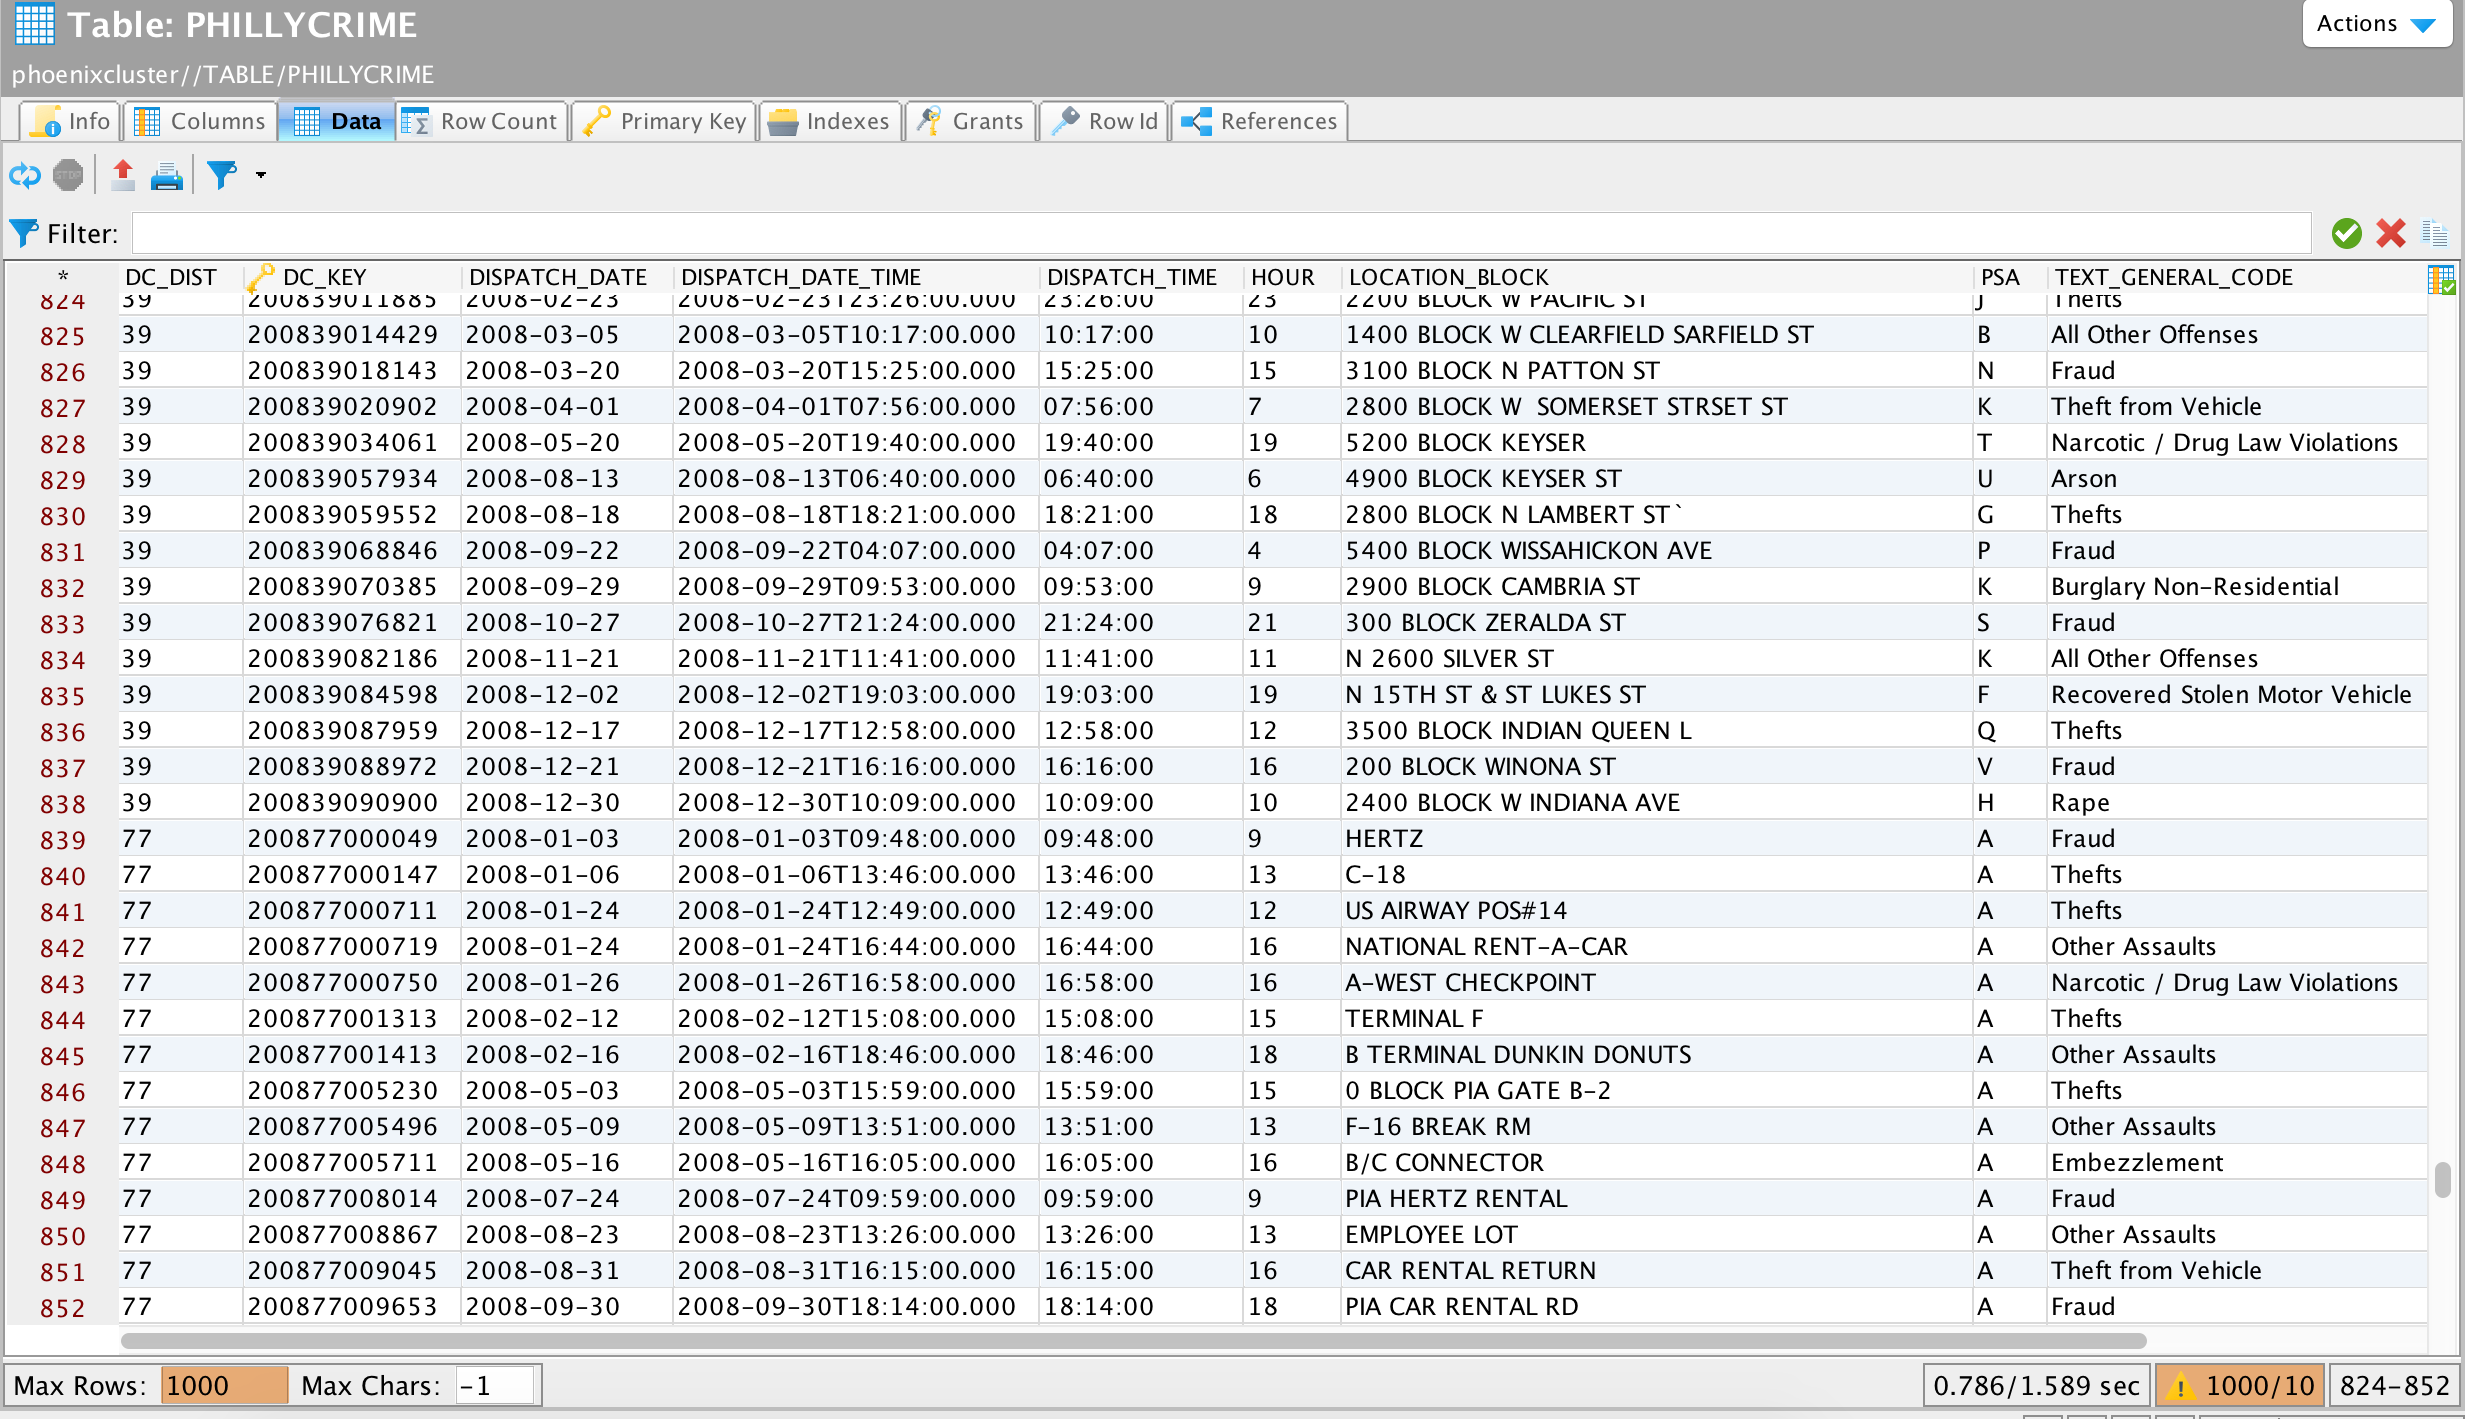Open the print preview for grid
This screenshot has height=1419, width=2465.
tap(166, 175)
